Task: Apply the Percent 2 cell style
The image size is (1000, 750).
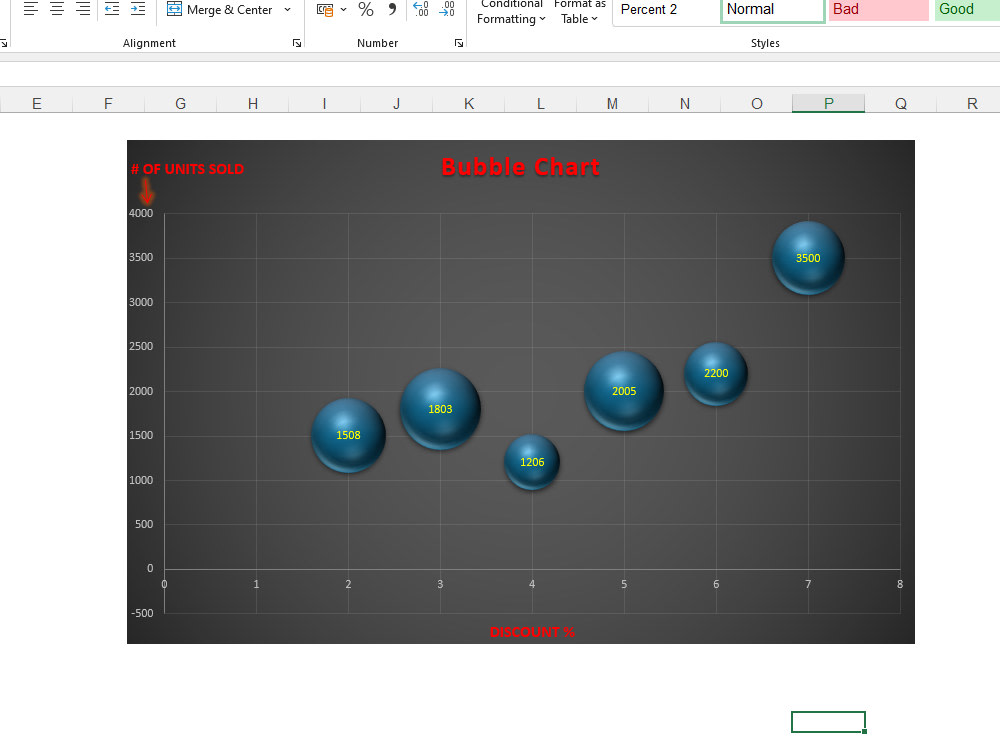Action: [x=666, y=10]
